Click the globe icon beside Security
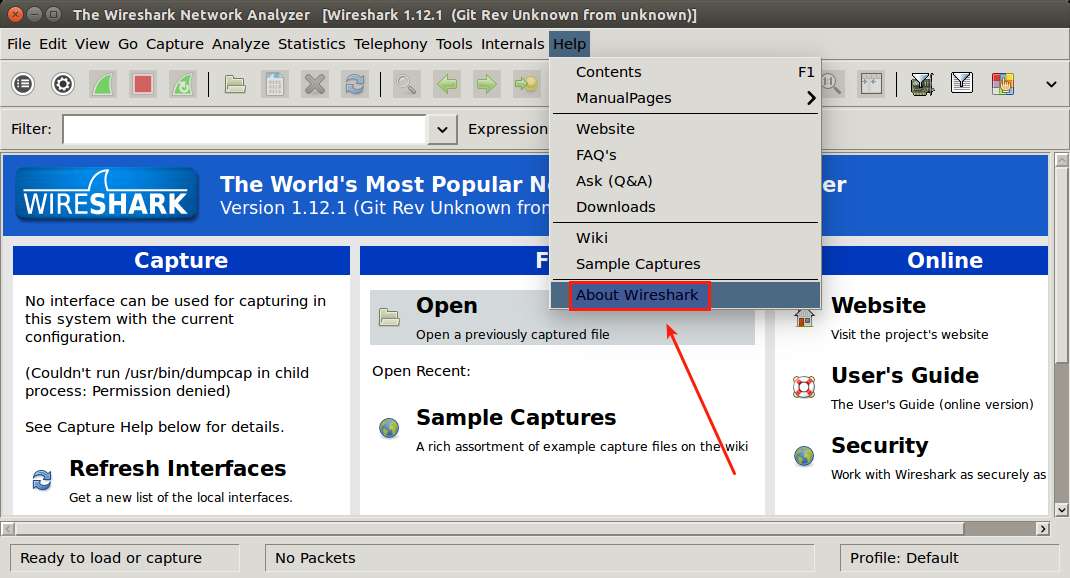1070x578 pixels. pyautogui.click(x=804, y=456)
